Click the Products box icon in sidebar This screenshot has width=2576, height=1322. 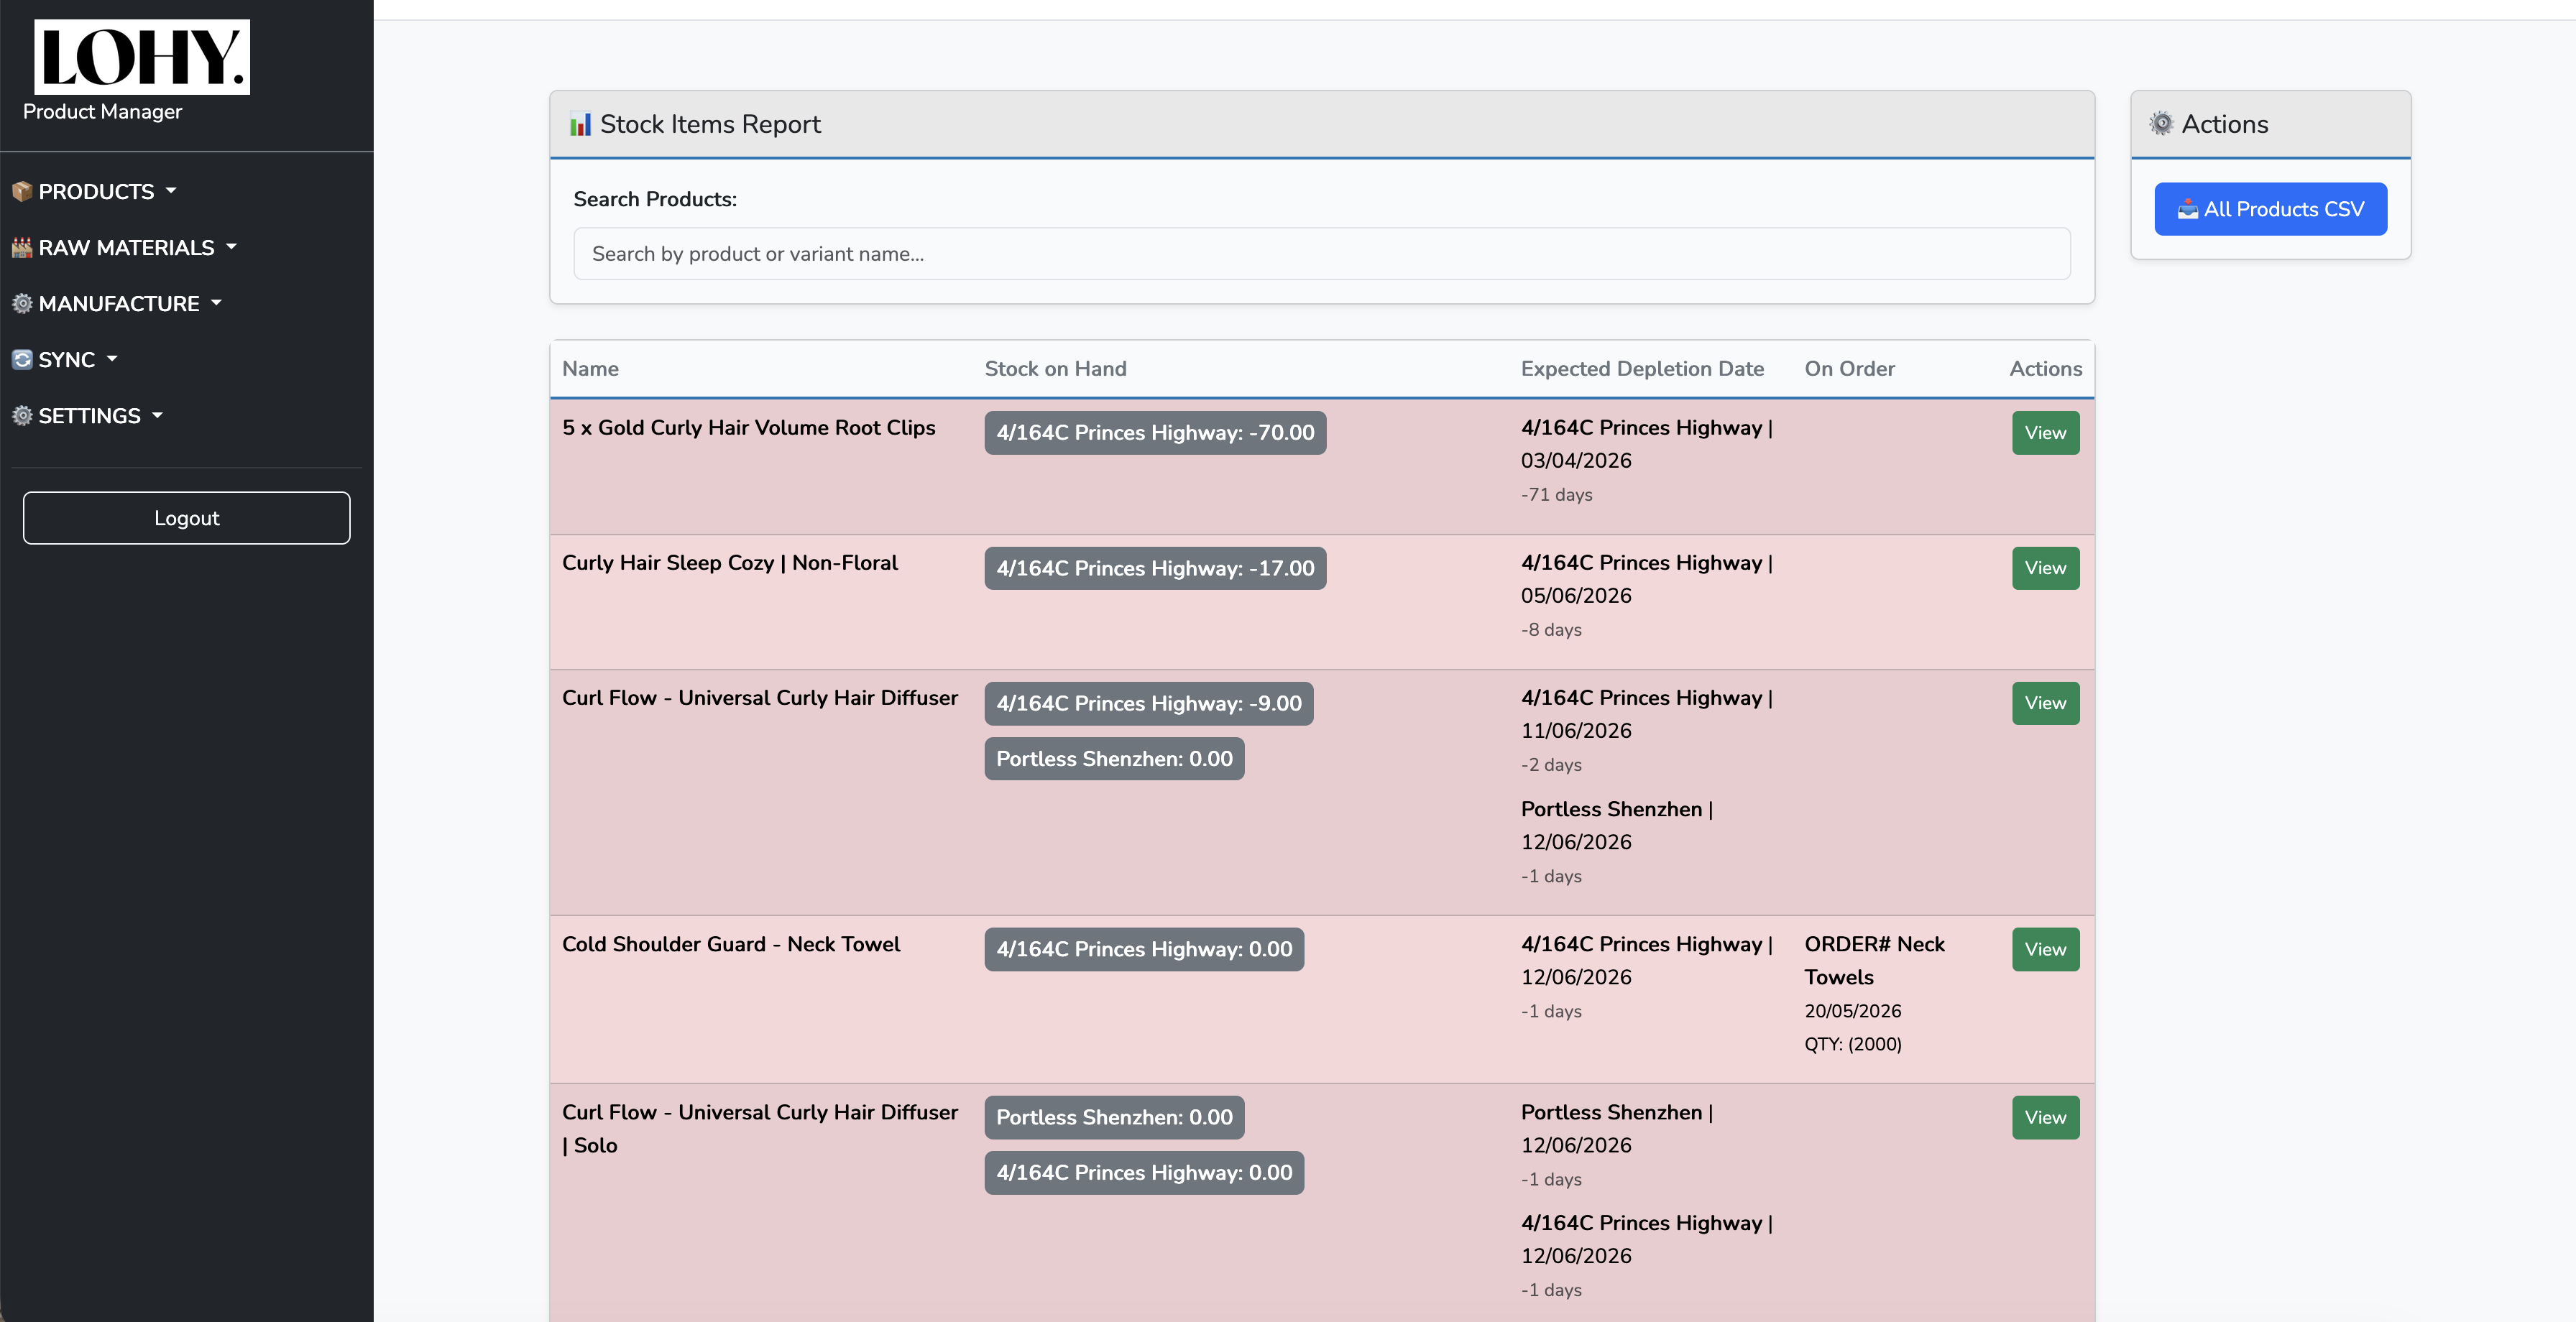22,191
